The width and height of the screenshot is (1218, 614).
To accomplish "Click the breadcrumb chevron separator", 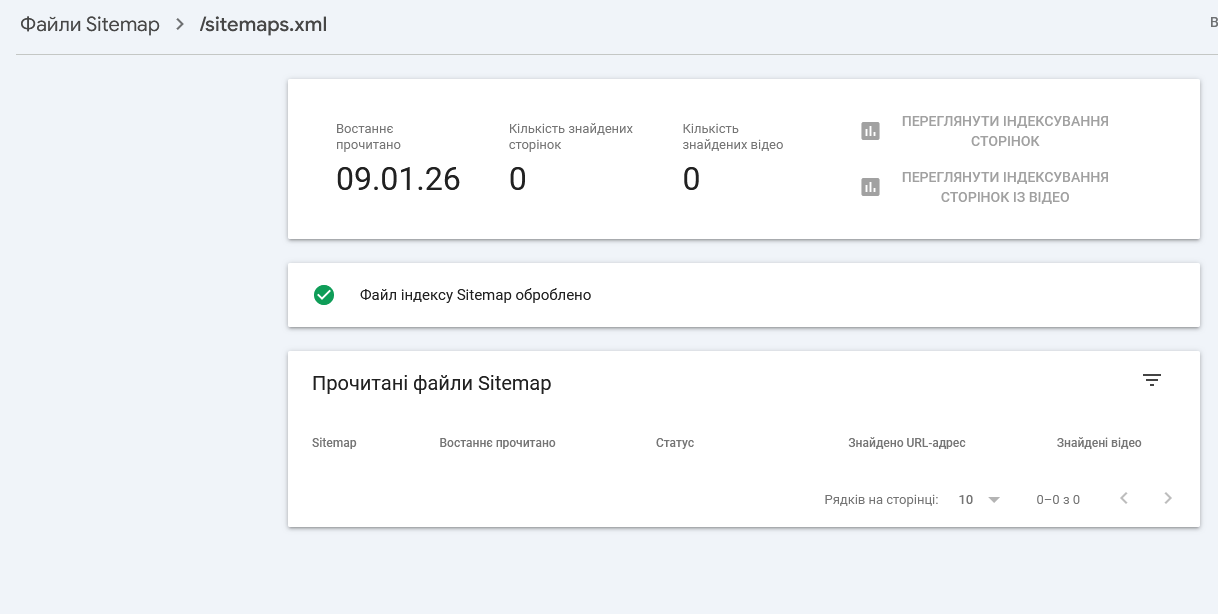I will click(x=180, y=25).
